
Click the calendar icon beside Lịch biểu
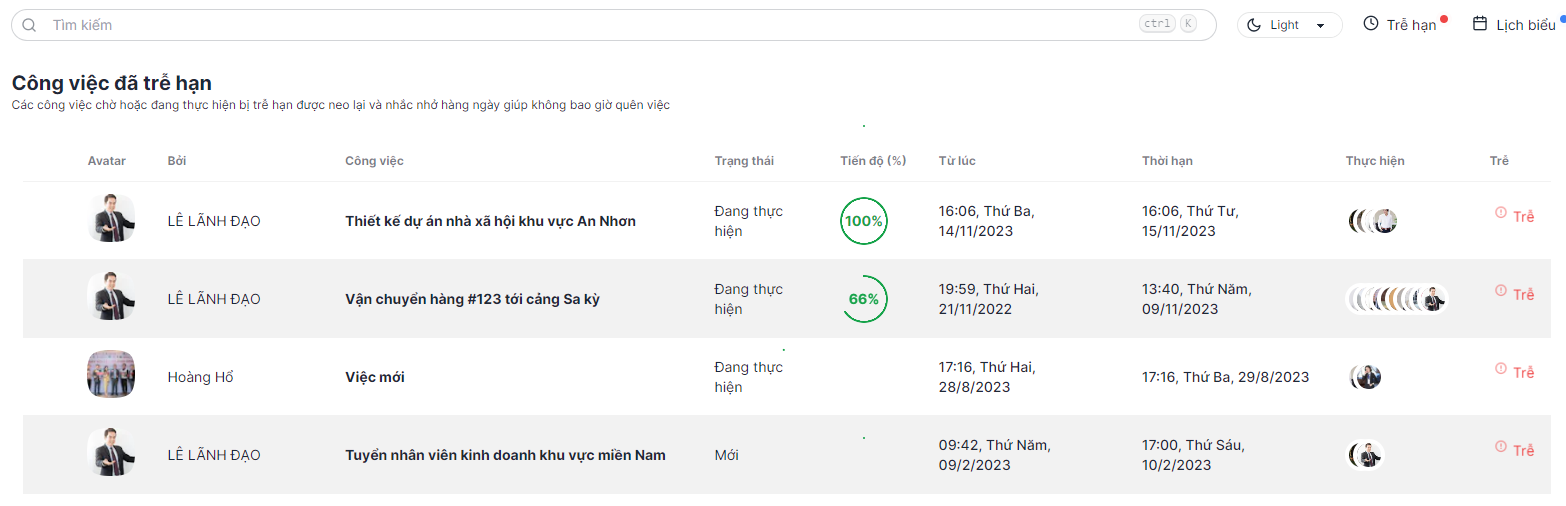tap(1480, 24)
